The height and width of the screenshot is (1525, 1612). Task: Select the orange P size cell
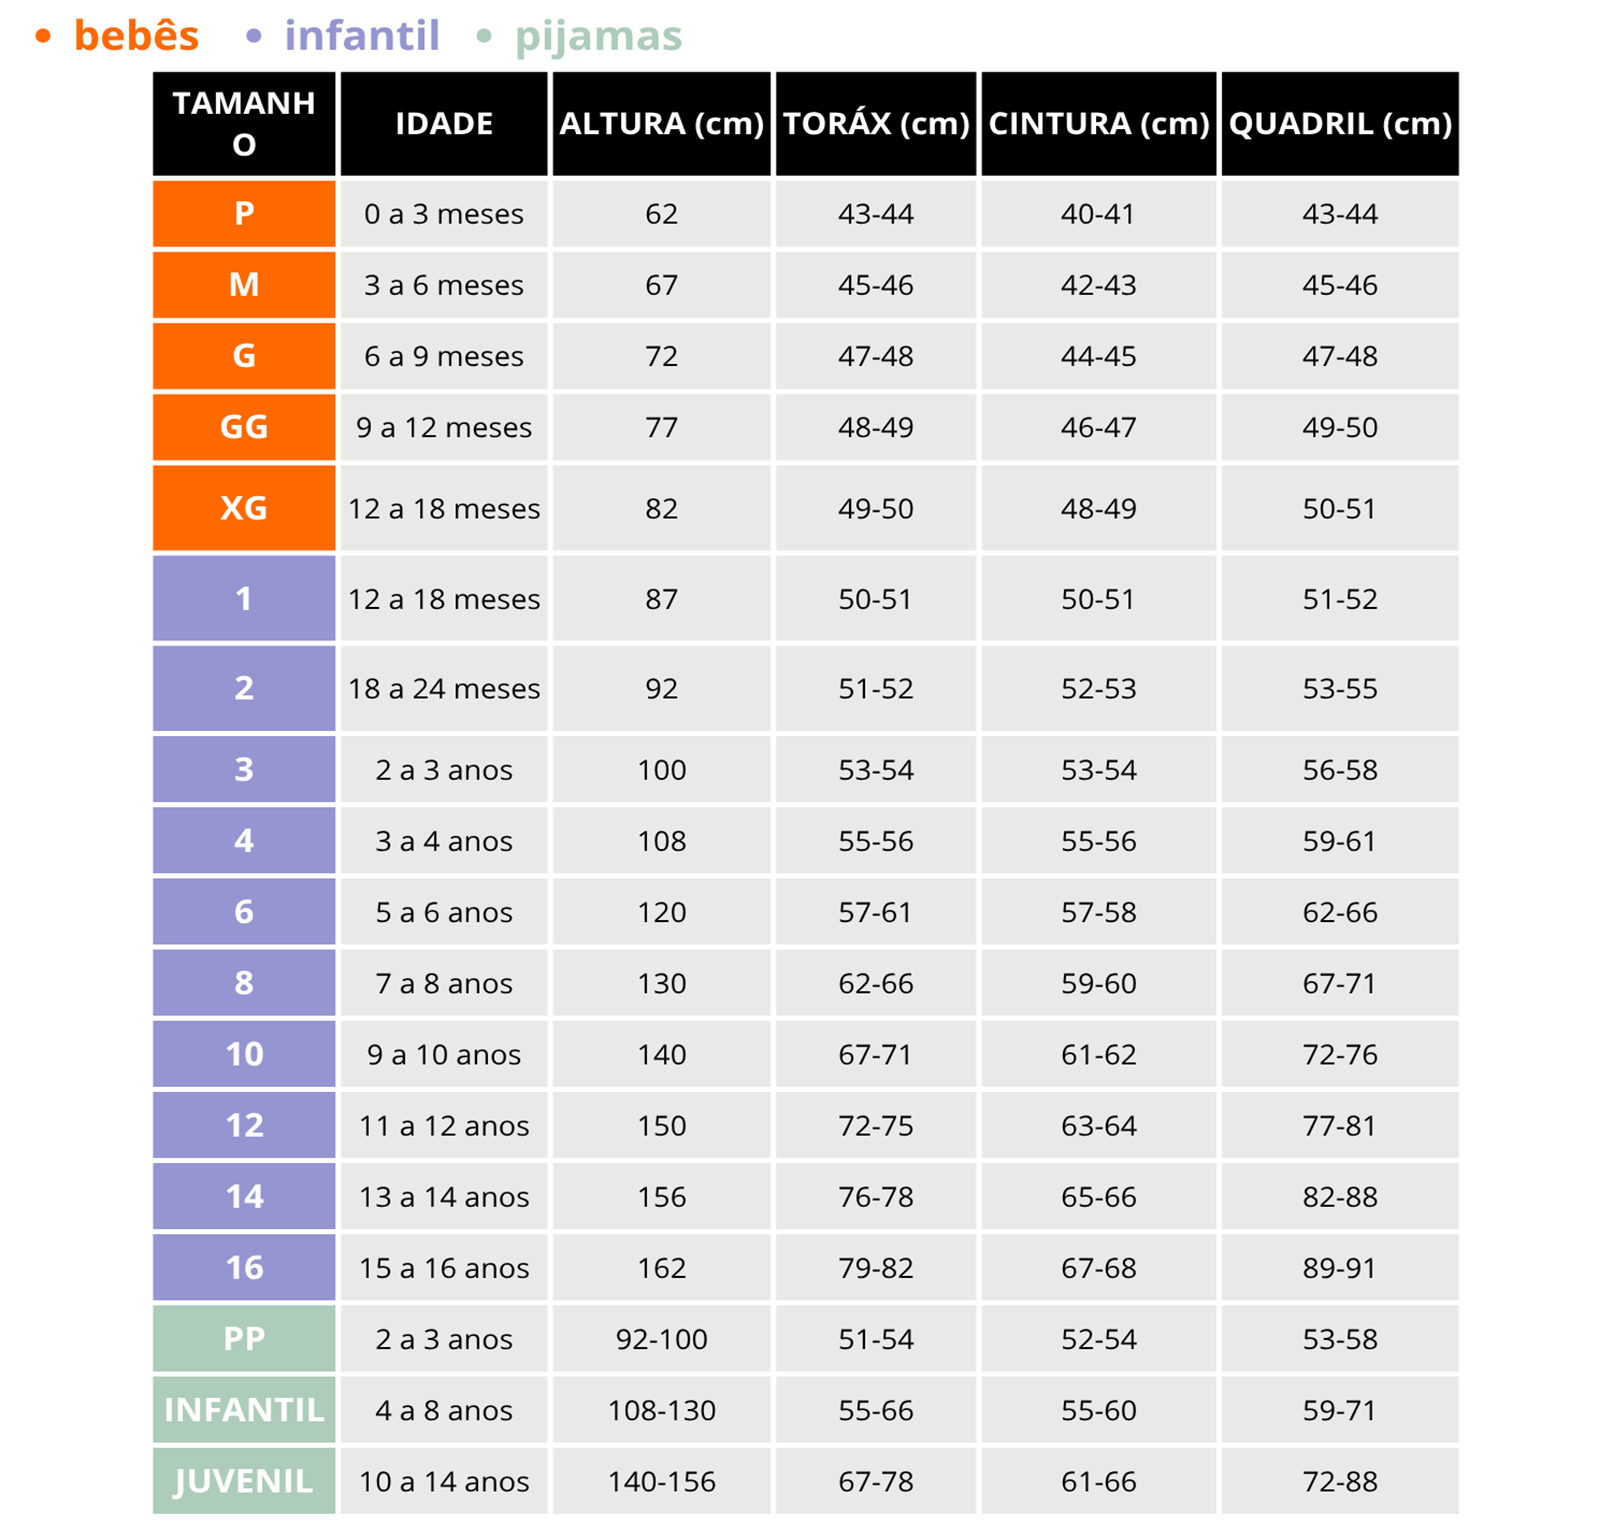pyautogui.click(x=244, y=214)
